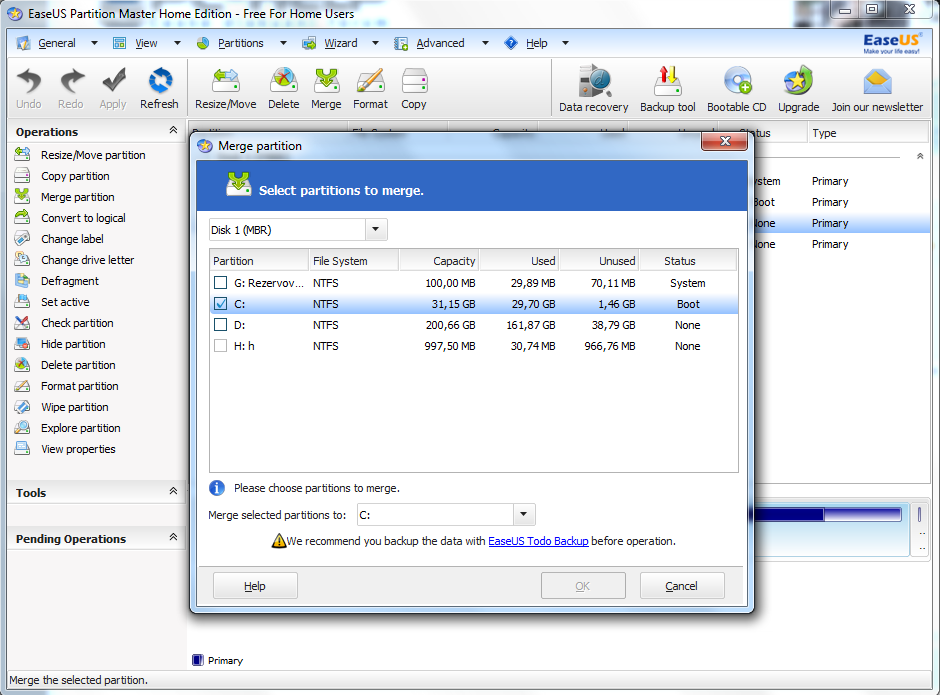Viewport: 943px width, 698px height.
Task: Open the Disk 1 (MBR) dropdown
Action: pos(376,230)
